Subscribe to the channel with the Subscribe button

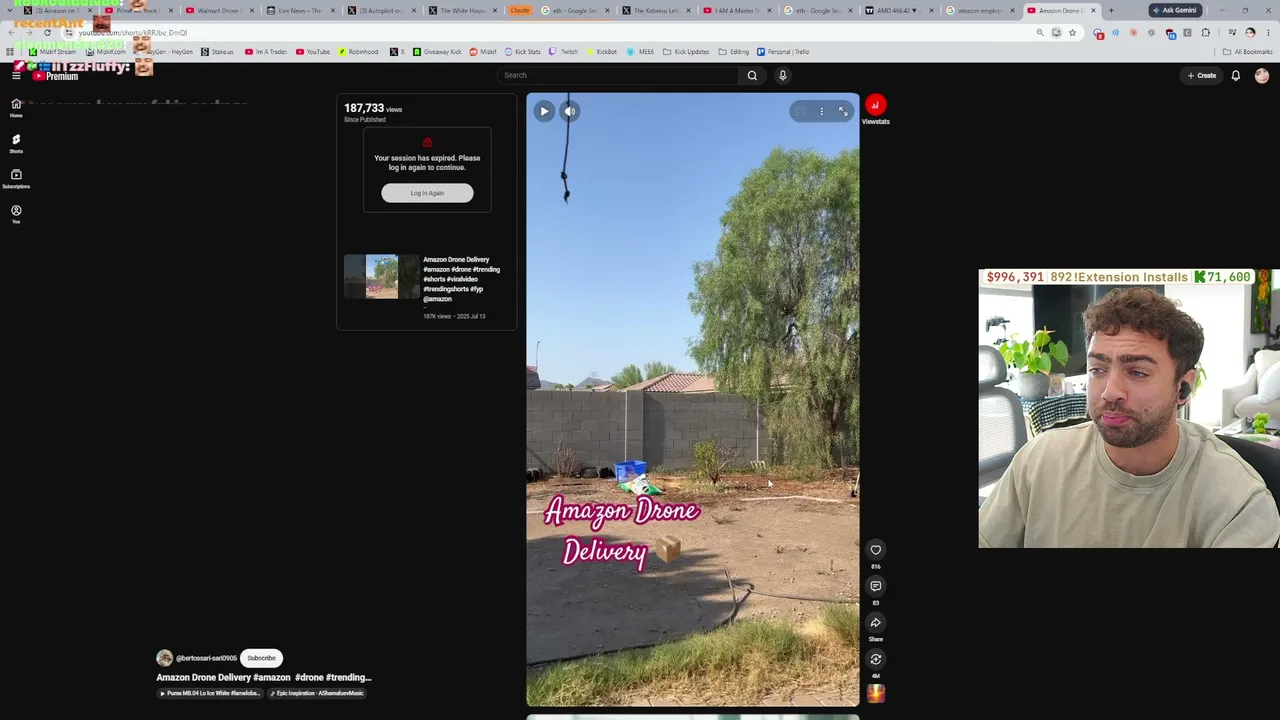tap(261, 658)
